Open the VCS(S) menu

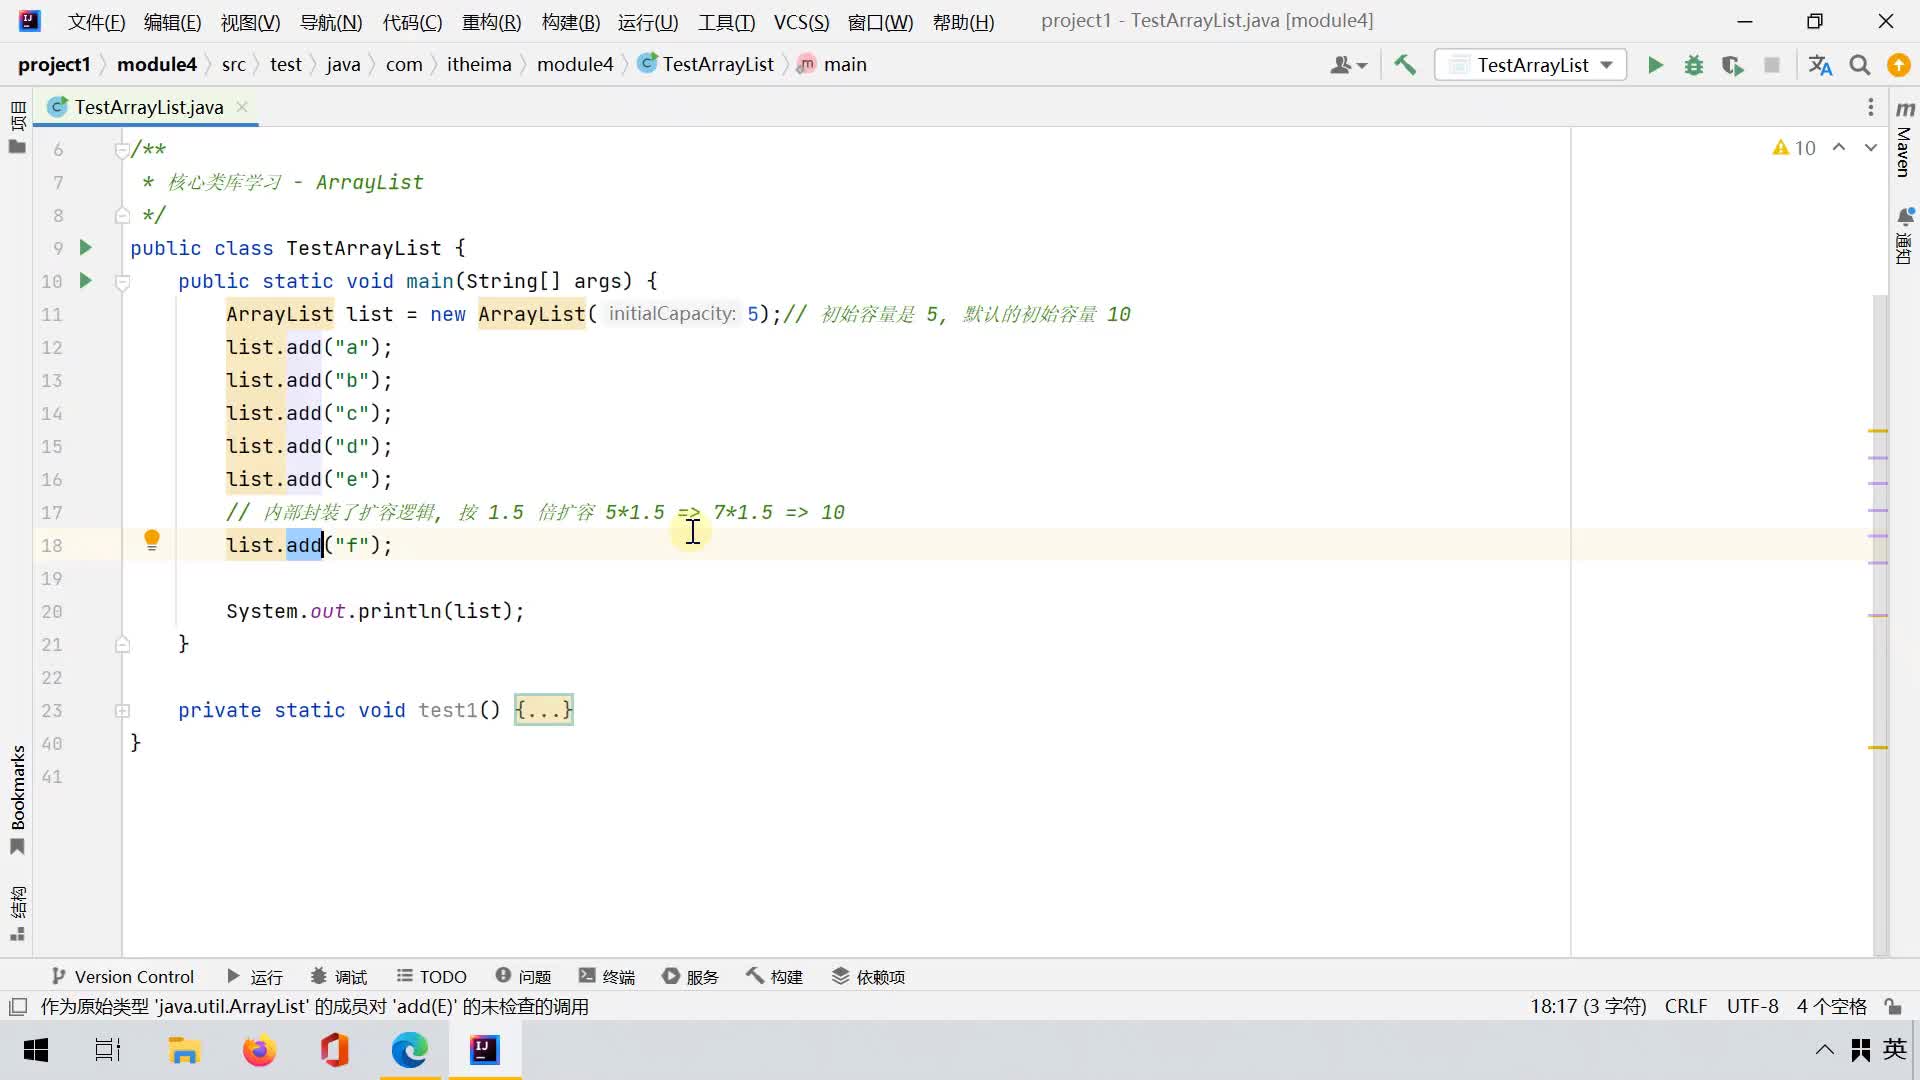801,22
